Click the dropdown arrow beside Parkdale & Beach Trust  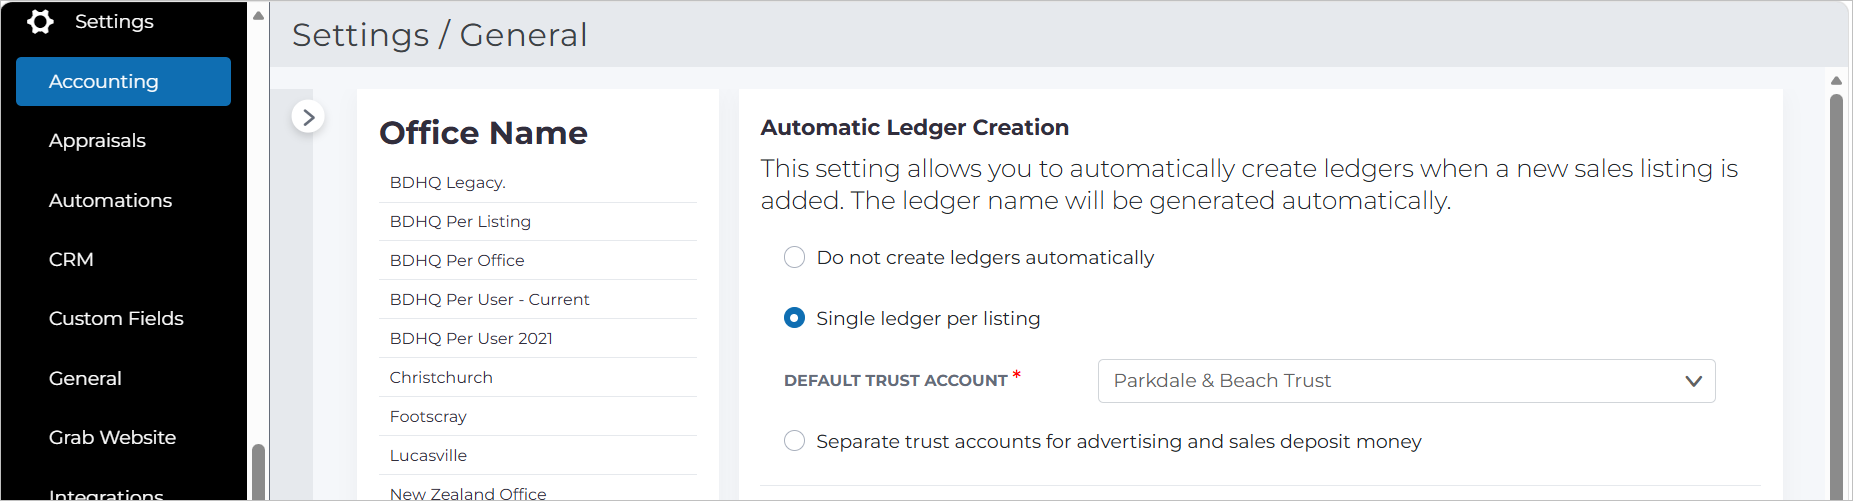[x=1693, y=381]
